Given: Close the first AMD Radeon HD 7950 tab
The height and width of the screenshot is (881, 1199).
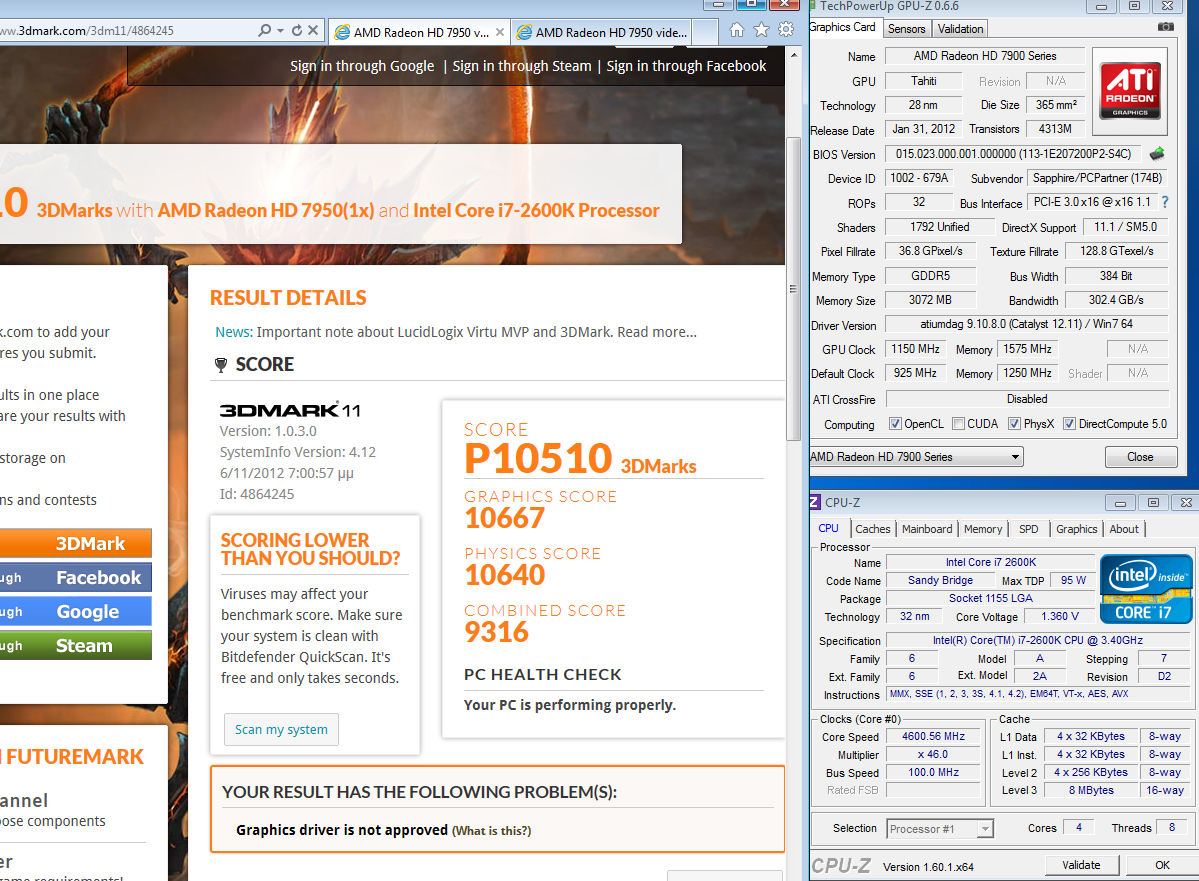Looking at the screenshot, I should click(499, 32).
